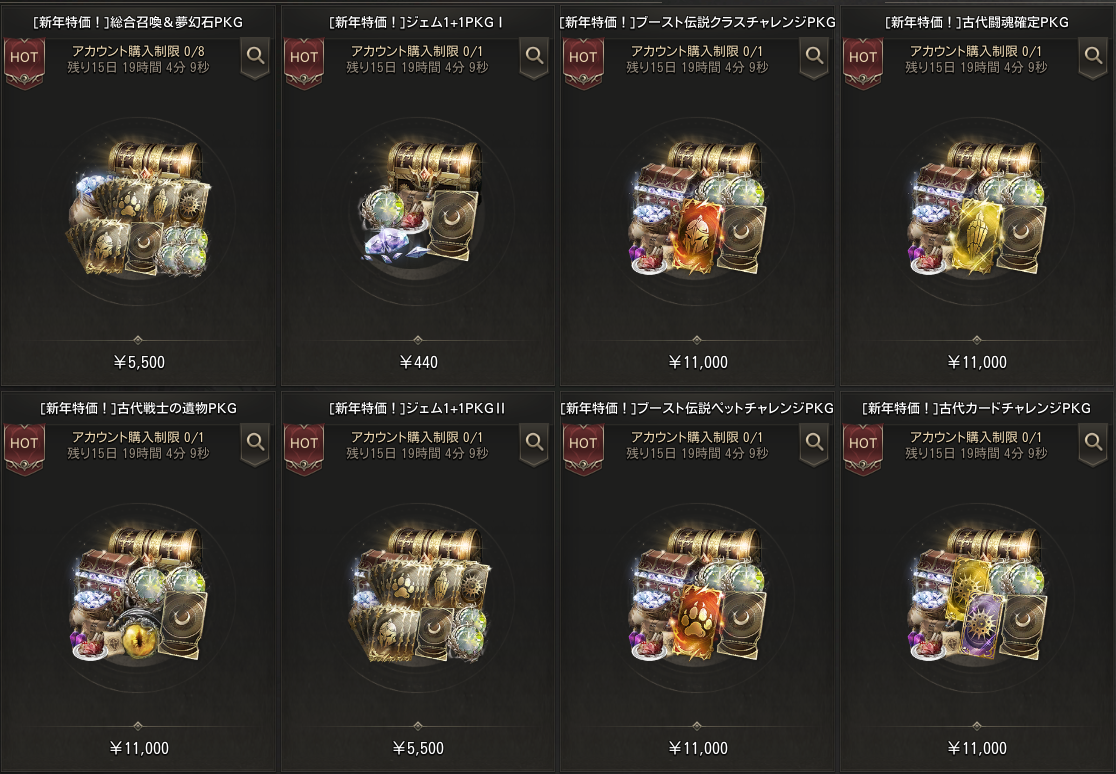
Task: Click HOT badge on 総合召喚＆夢幻石PKG
Action: 24,63
